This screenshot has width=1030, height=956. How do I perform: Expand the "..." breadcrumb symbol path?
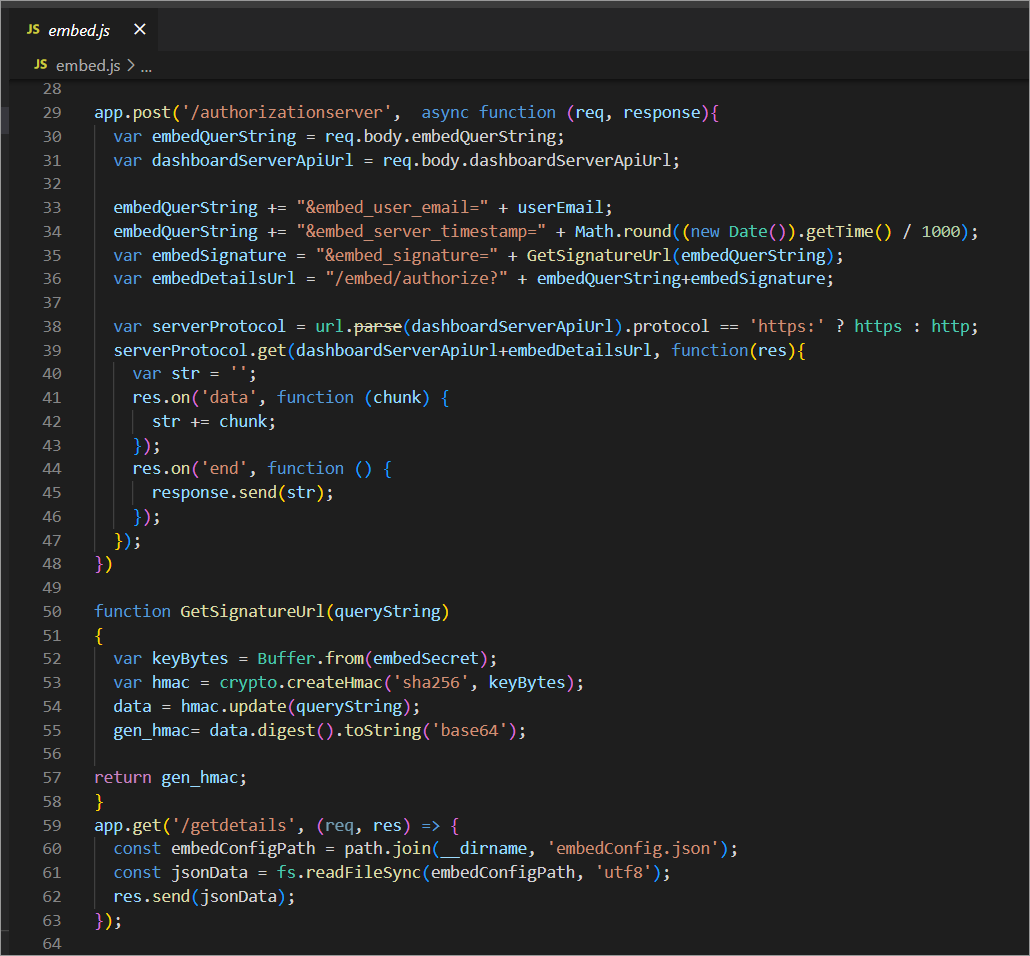tap(146, 65)
